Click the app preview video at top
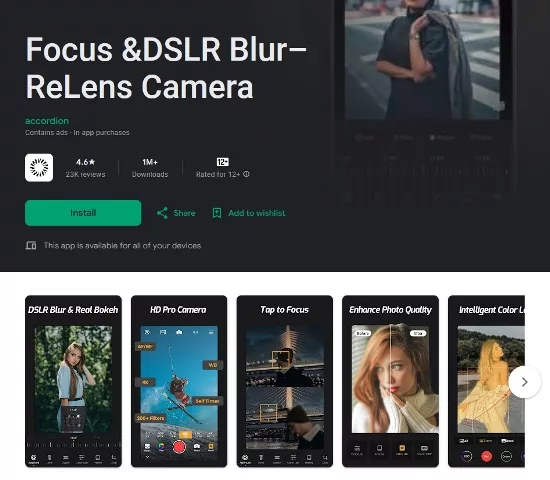 click(424, 102)
